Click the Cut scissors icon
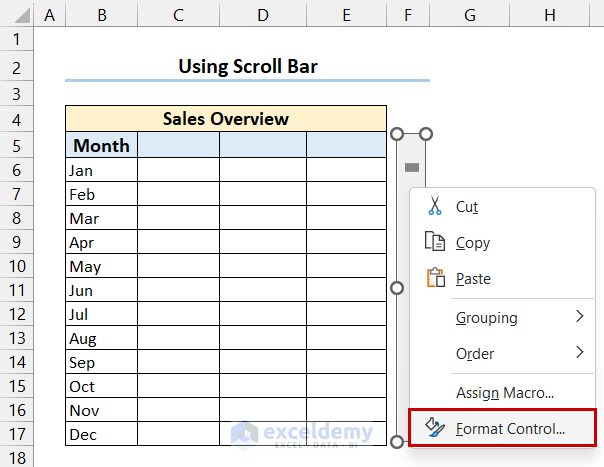Screen dimensions: 604x467 tap(434, 206)
